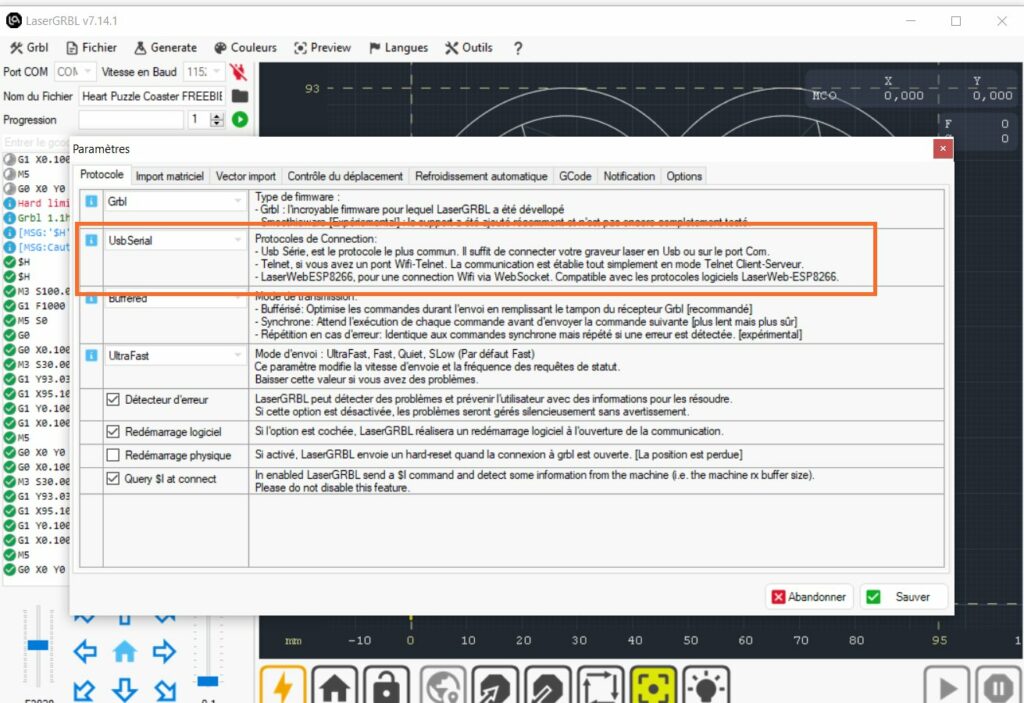
Task: Open the Outils menu
Action: [x=469, y=48]
